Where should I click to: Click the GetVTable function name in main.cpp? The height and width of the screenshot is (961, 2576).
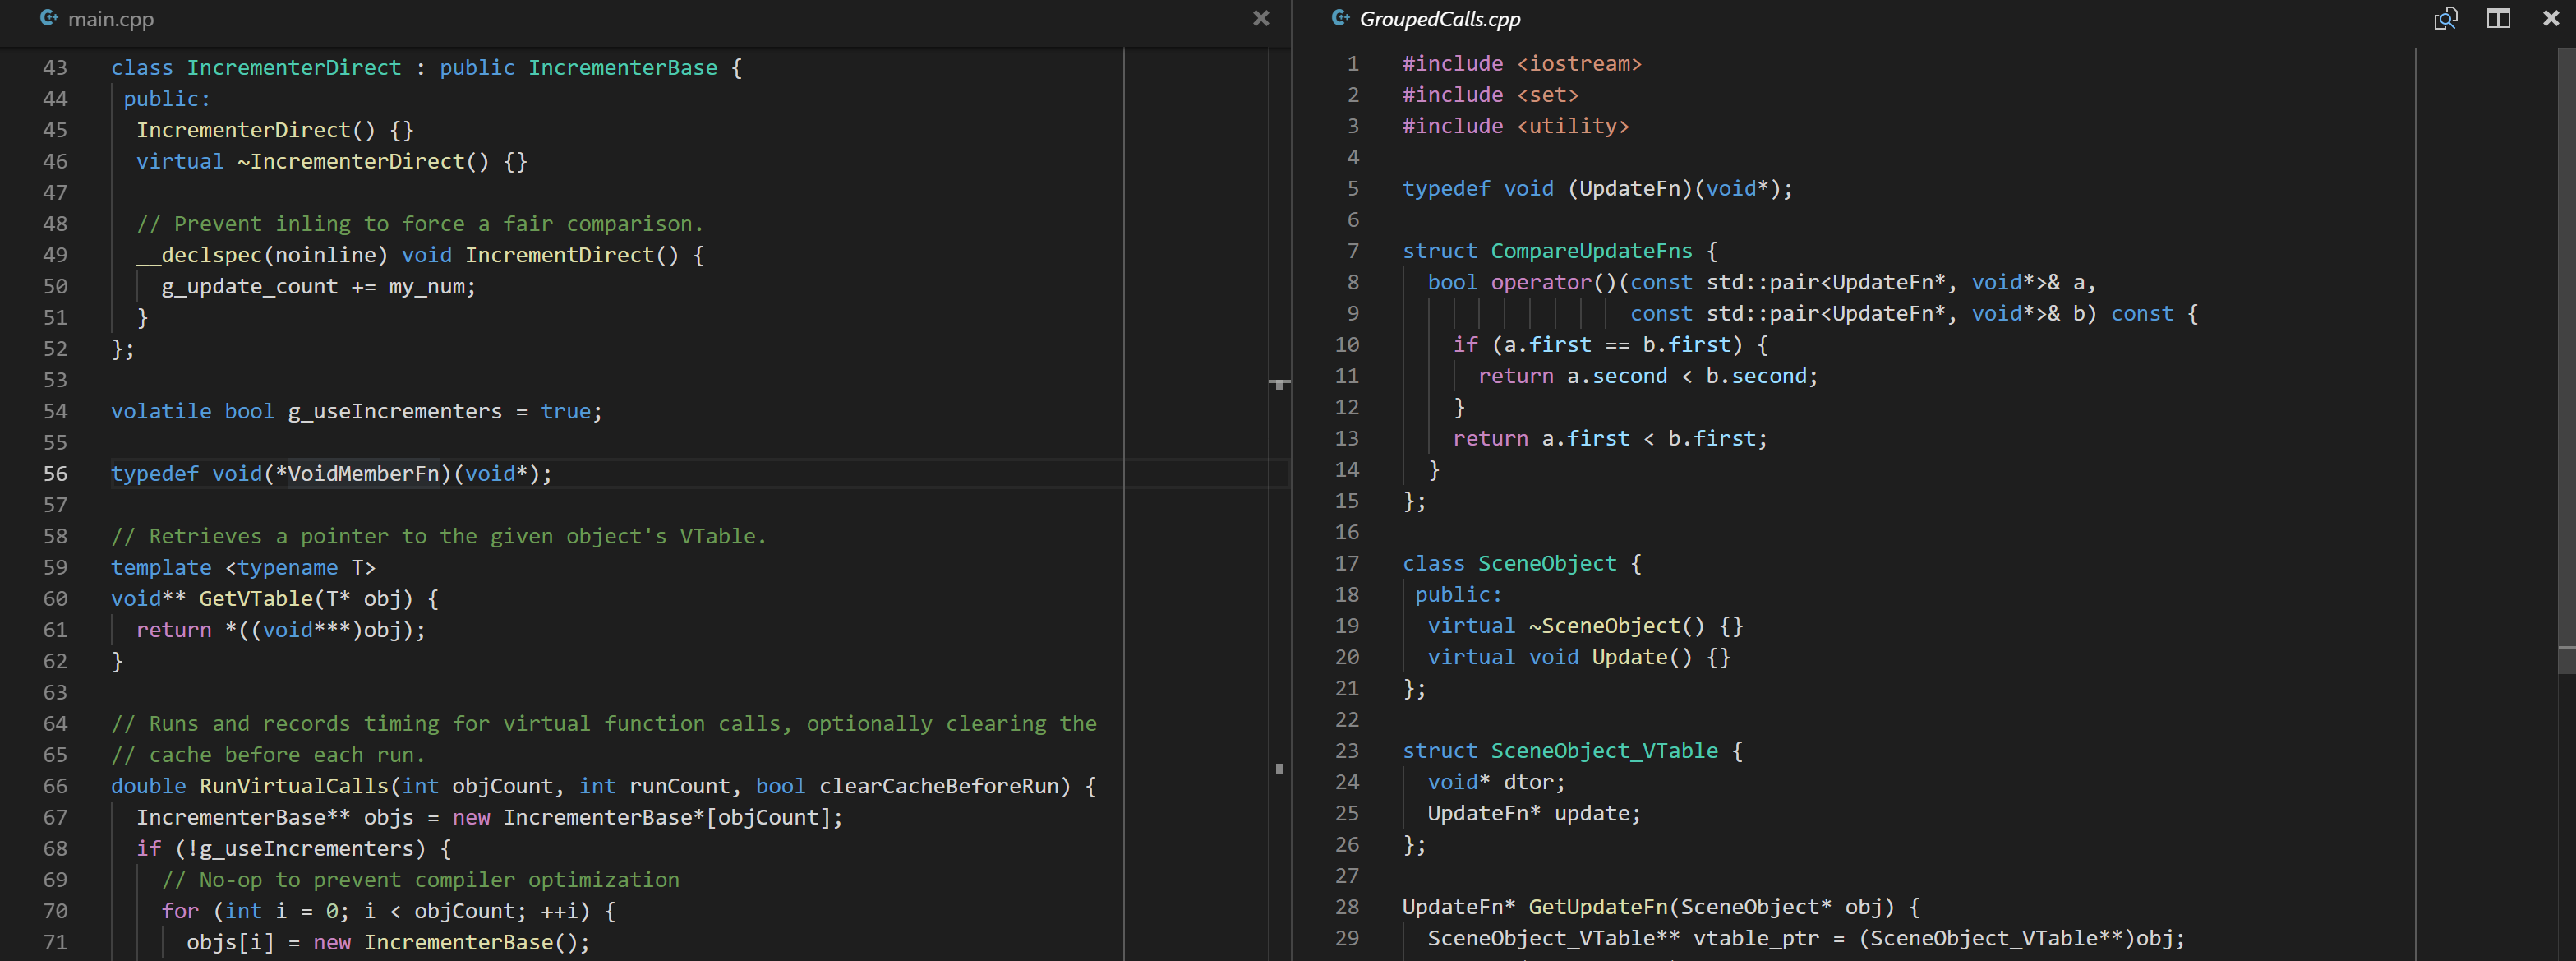point(255,599)
